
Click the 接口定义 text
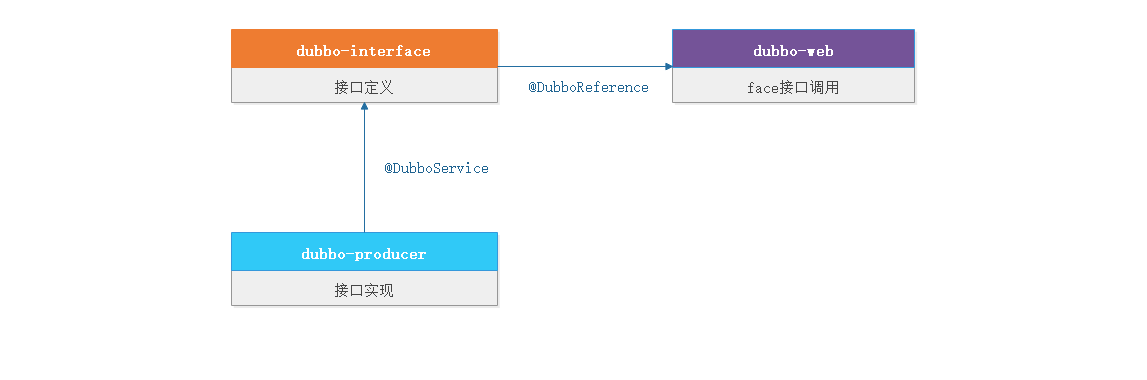(x=364, y=88)
